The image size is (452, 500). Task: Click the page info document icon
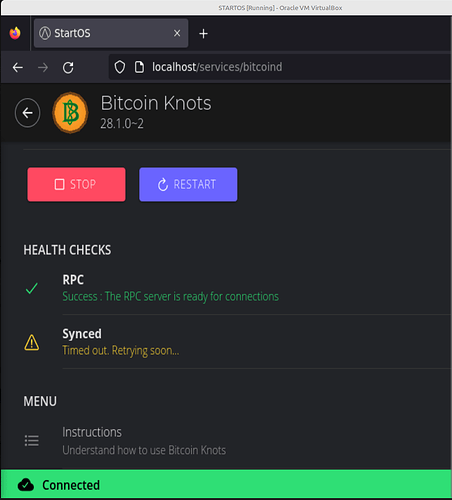coord(139,67)
